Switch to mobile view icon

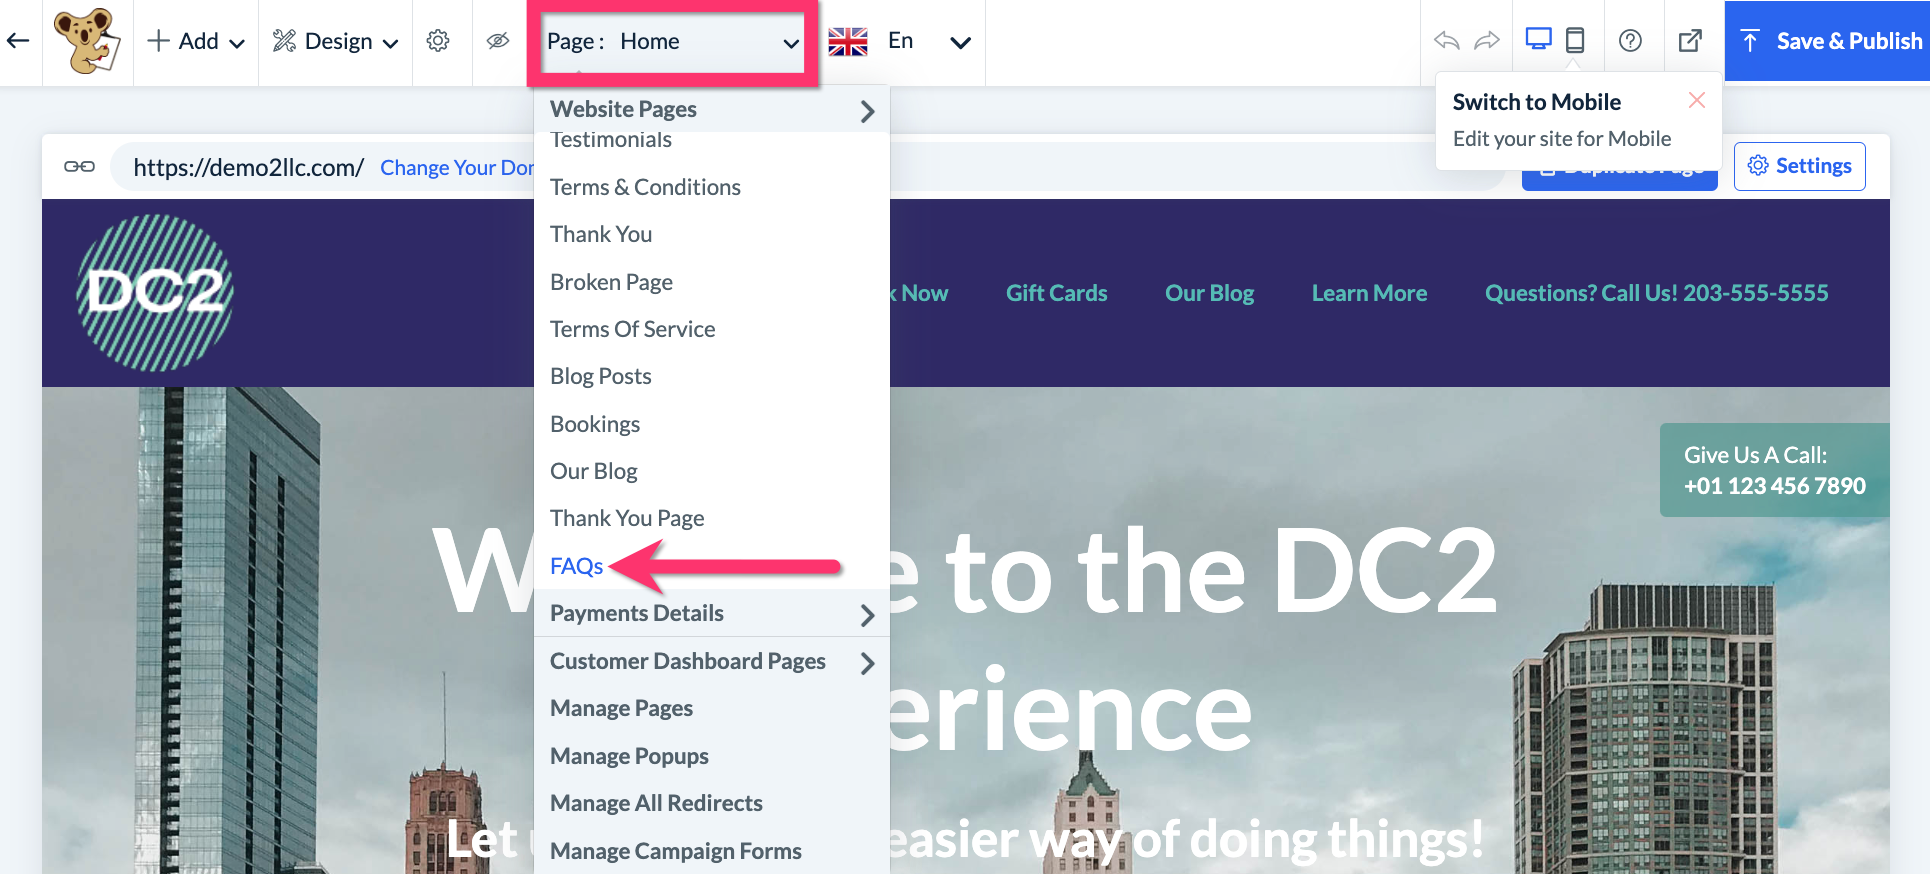coord(1575,40)
